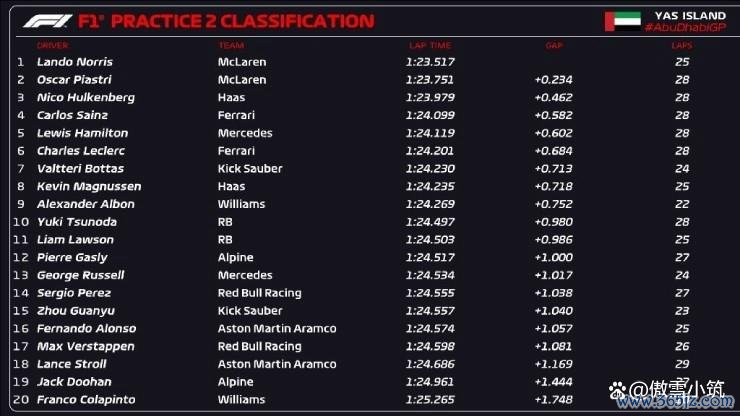The image size is (740, 416).
Task: Select Franco Colapinto row name
Action: 86,399
